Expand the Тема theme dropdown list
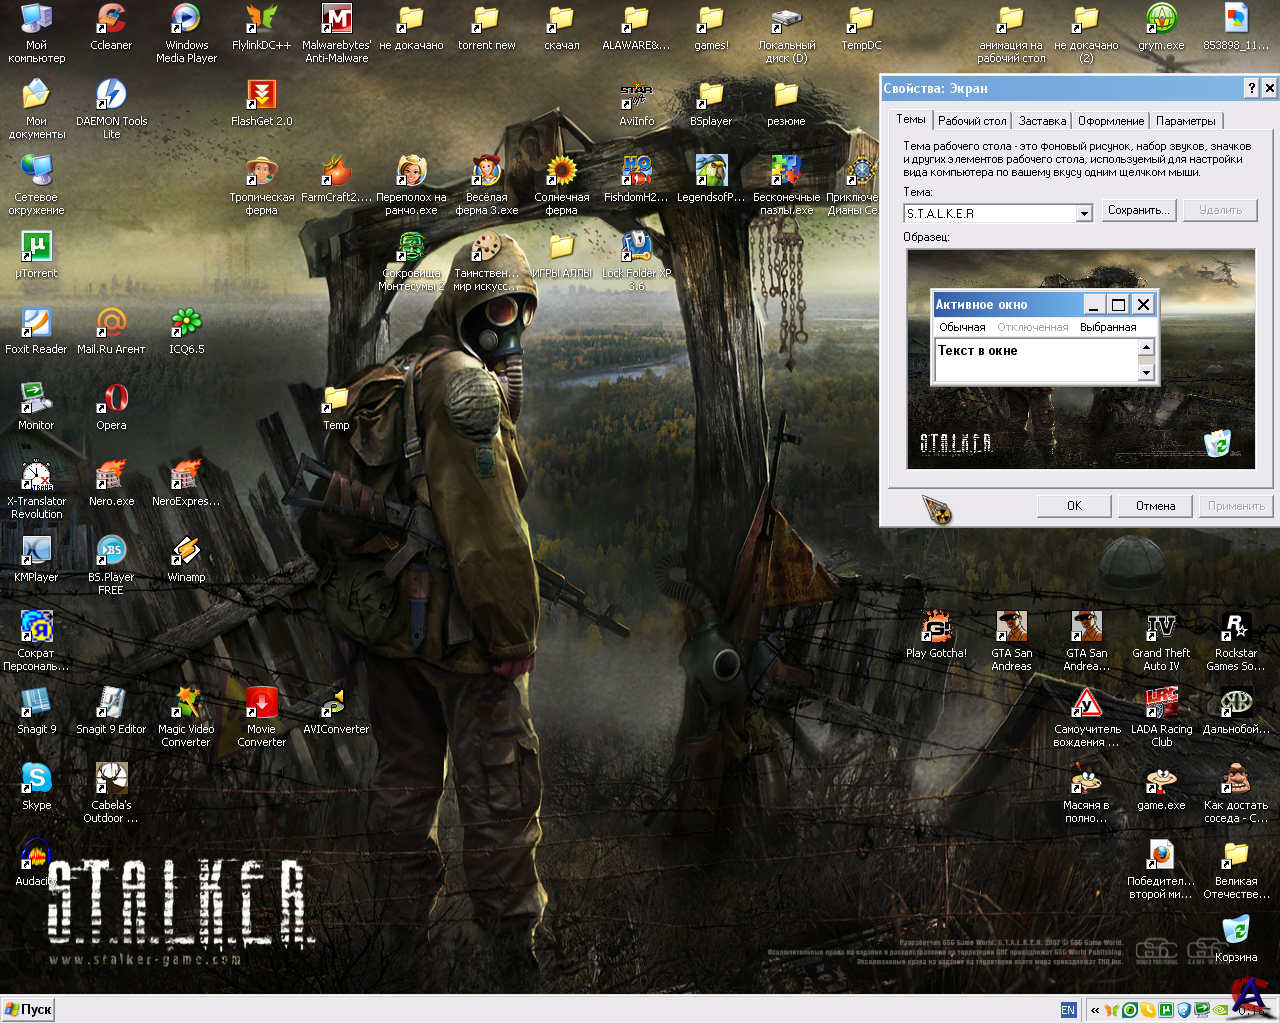This screenshot has width=1280, height=1024. 1084,214
